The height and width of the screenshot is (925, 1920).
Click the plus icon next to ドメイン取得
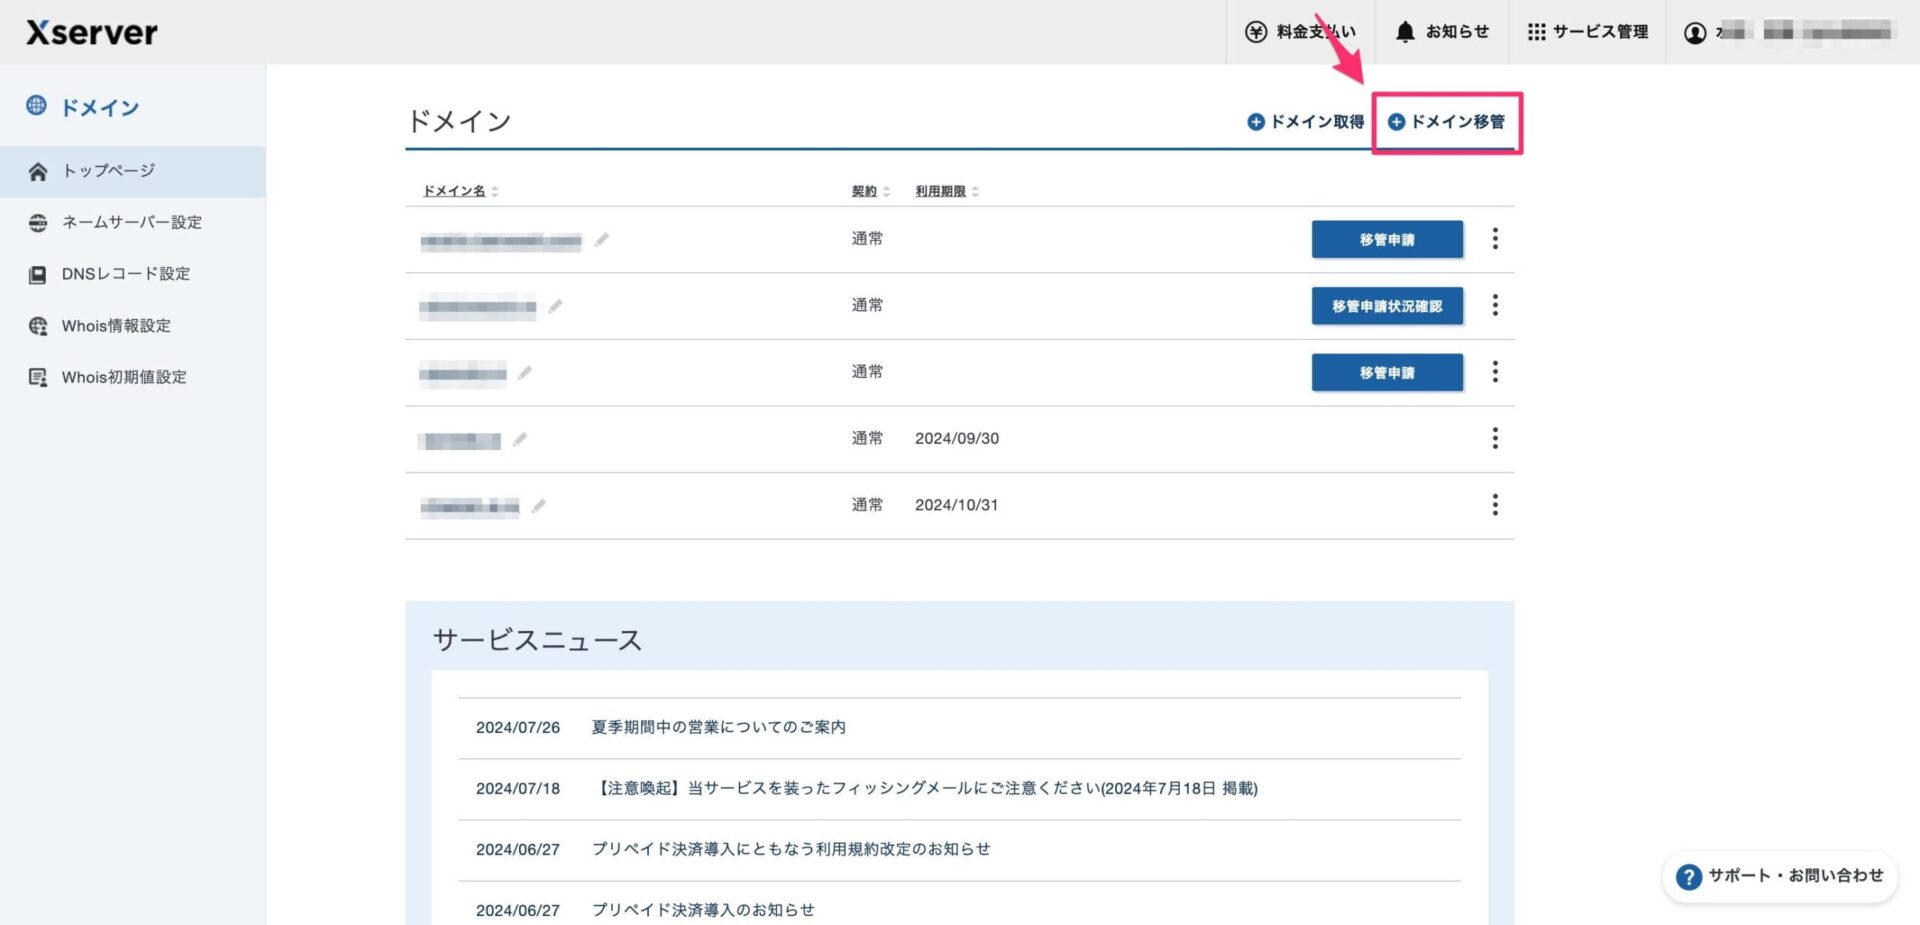pos(1254,121)
